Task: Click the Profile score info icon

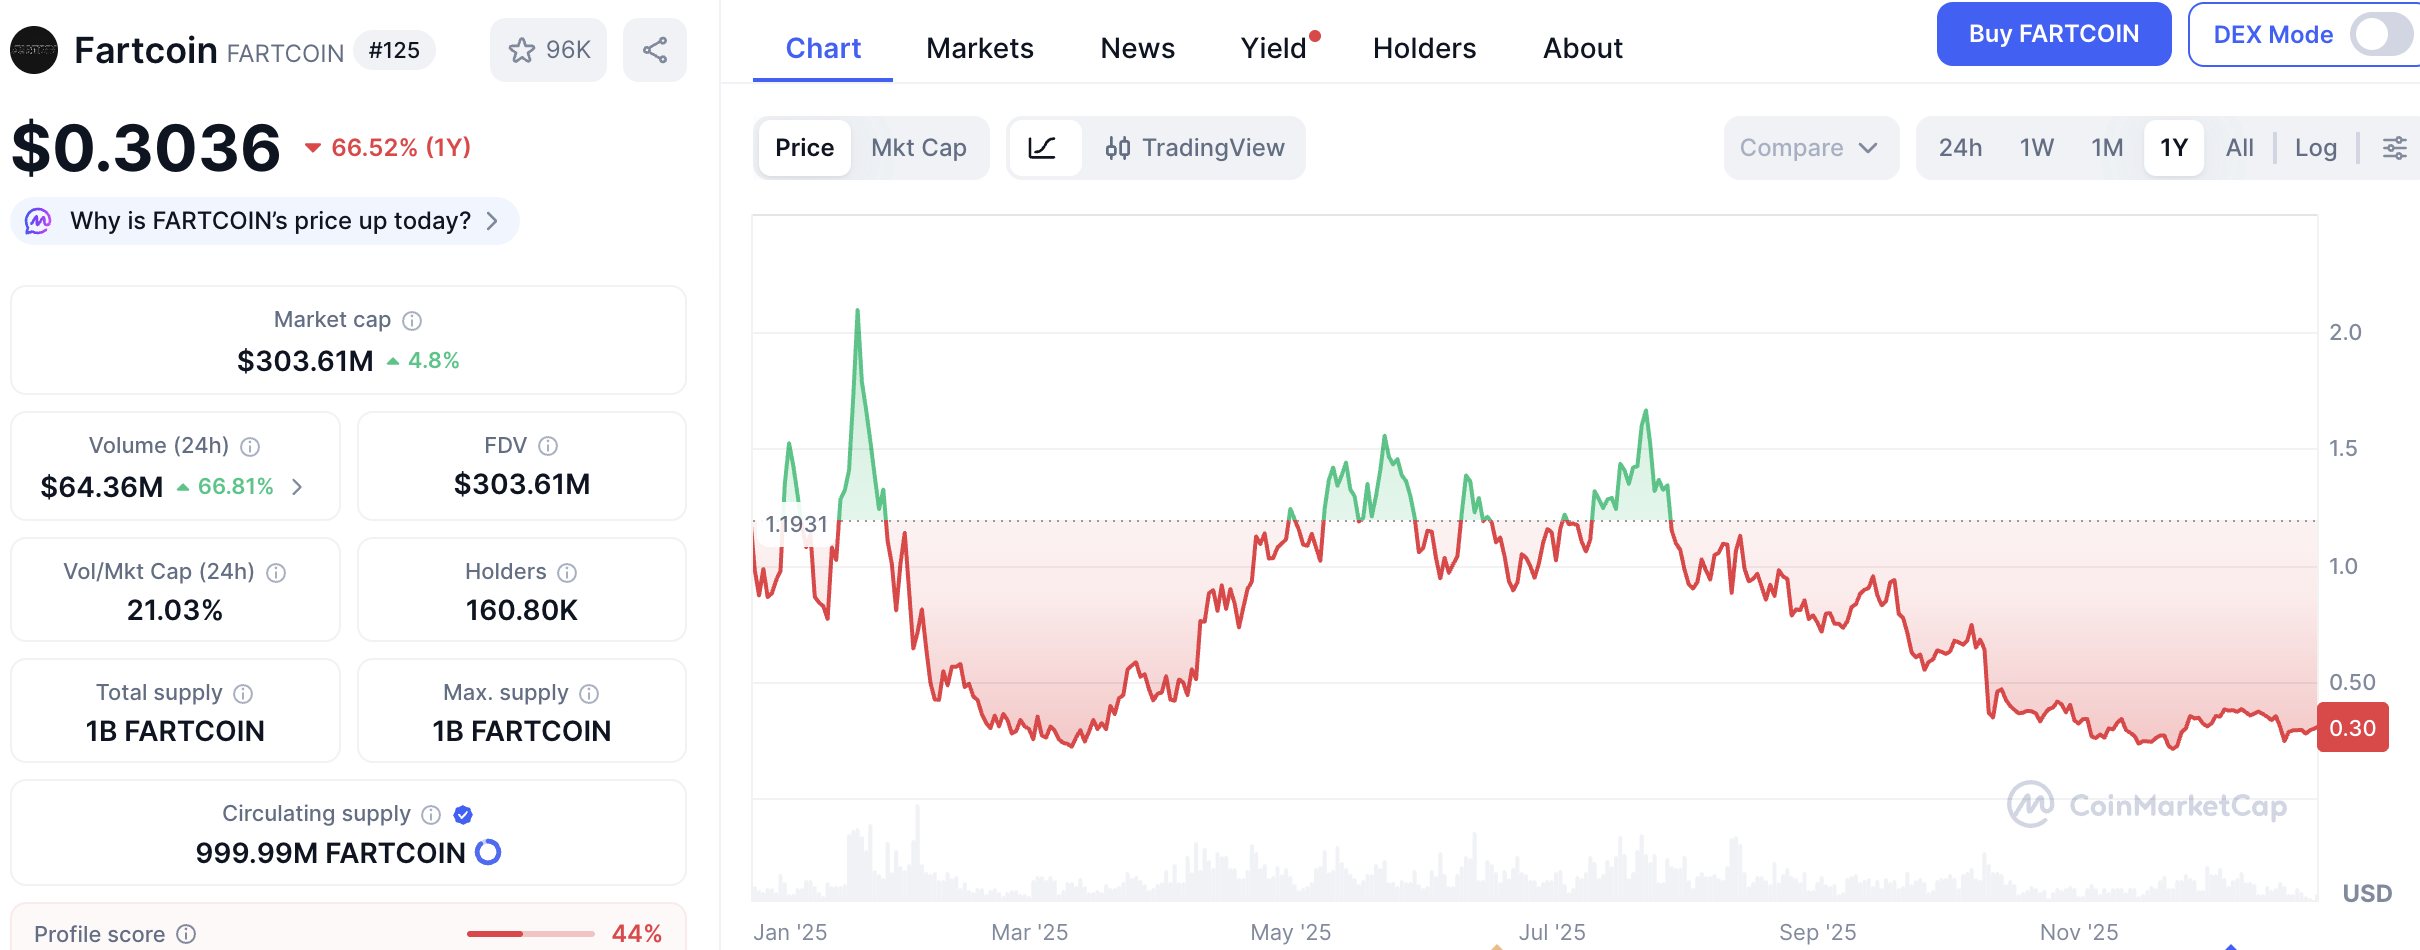Action: coord(186,934)
